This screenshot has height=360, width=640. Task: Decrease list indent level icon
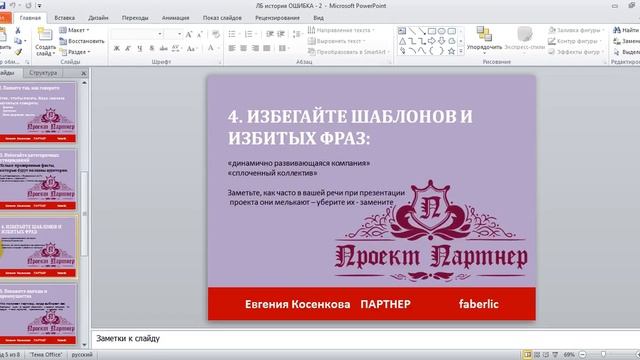[x=270, y=34]
